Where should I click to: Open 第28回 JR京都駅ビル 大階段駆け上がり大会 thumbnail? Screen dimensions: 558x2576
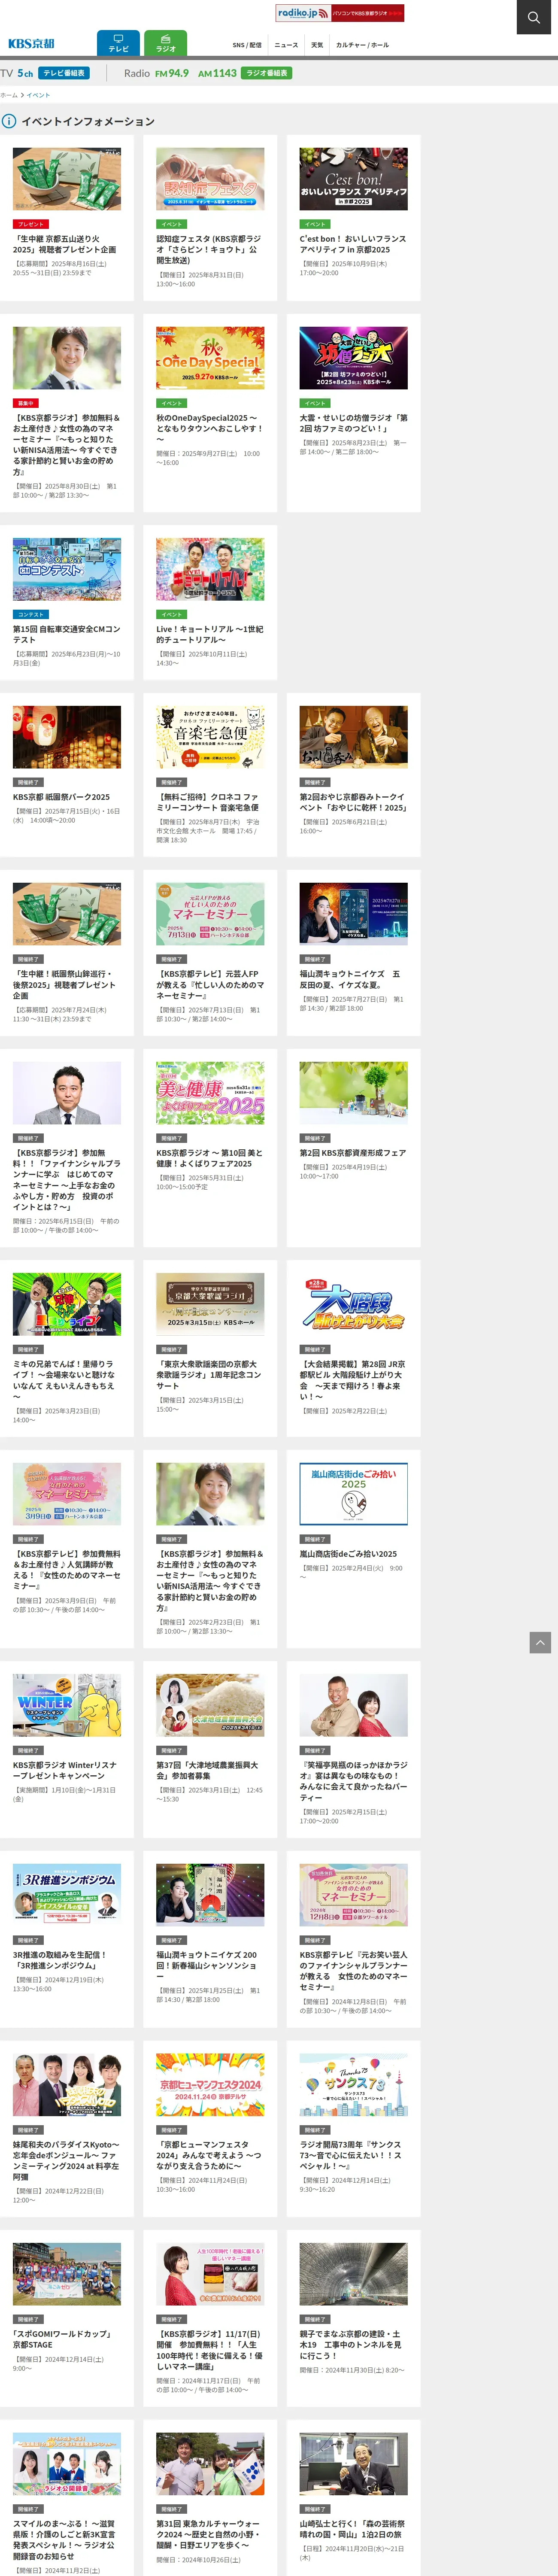[353, 1304]
